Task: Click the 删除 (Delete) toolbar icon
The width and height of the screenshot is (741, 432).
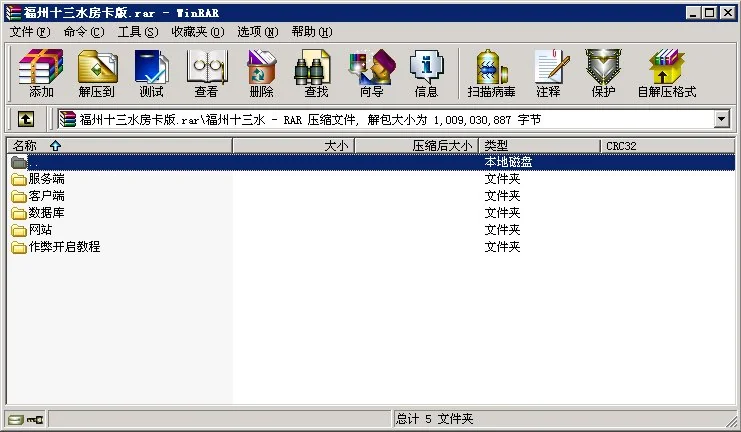Action: (261, 73)
